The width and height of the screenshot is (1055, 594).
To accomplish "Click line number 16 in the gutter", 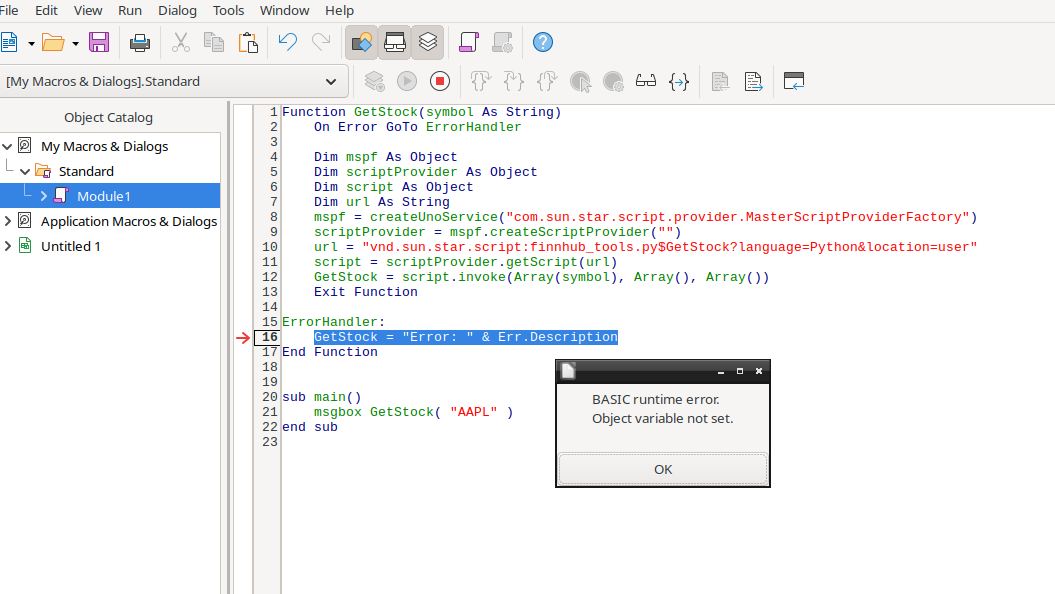I will click(269, 337).
